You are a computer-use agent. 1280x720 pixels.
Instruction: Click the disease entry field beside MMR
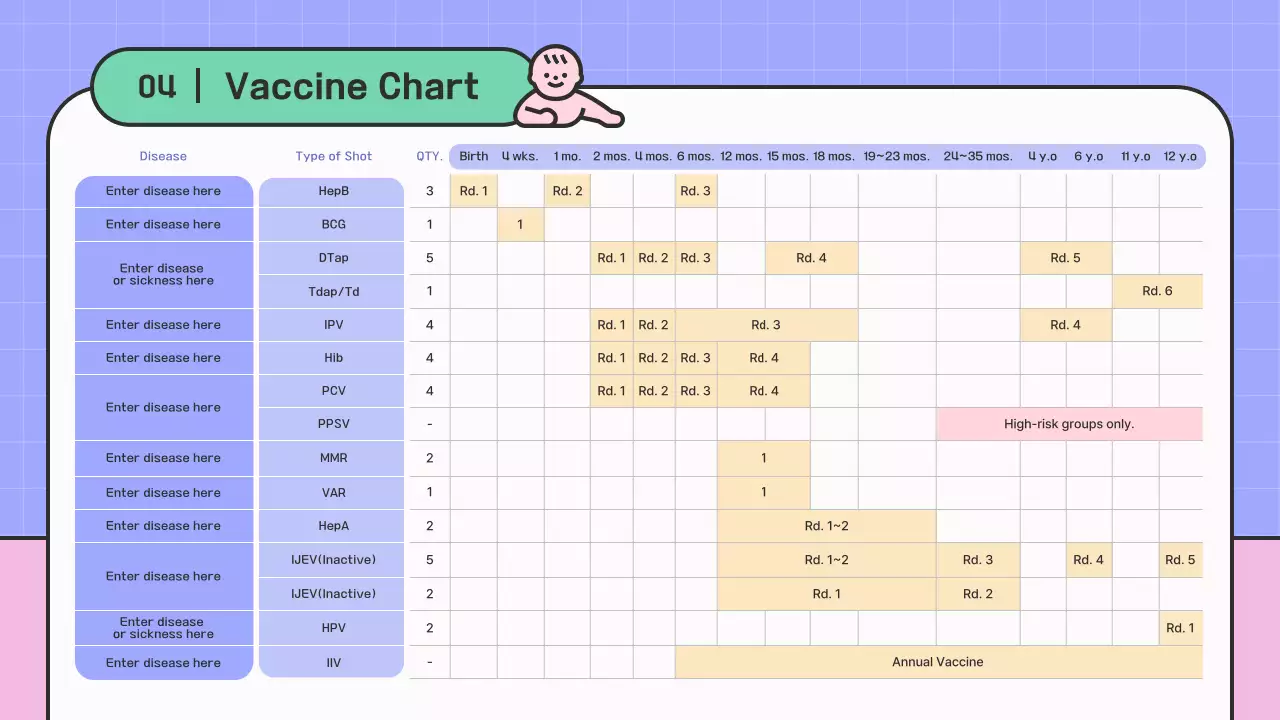click(164, 458)
